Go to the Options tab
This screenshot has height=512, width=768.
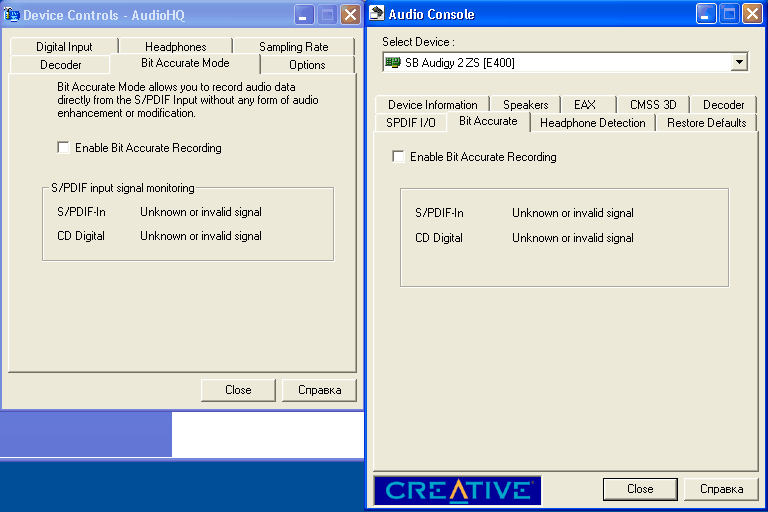307,65
